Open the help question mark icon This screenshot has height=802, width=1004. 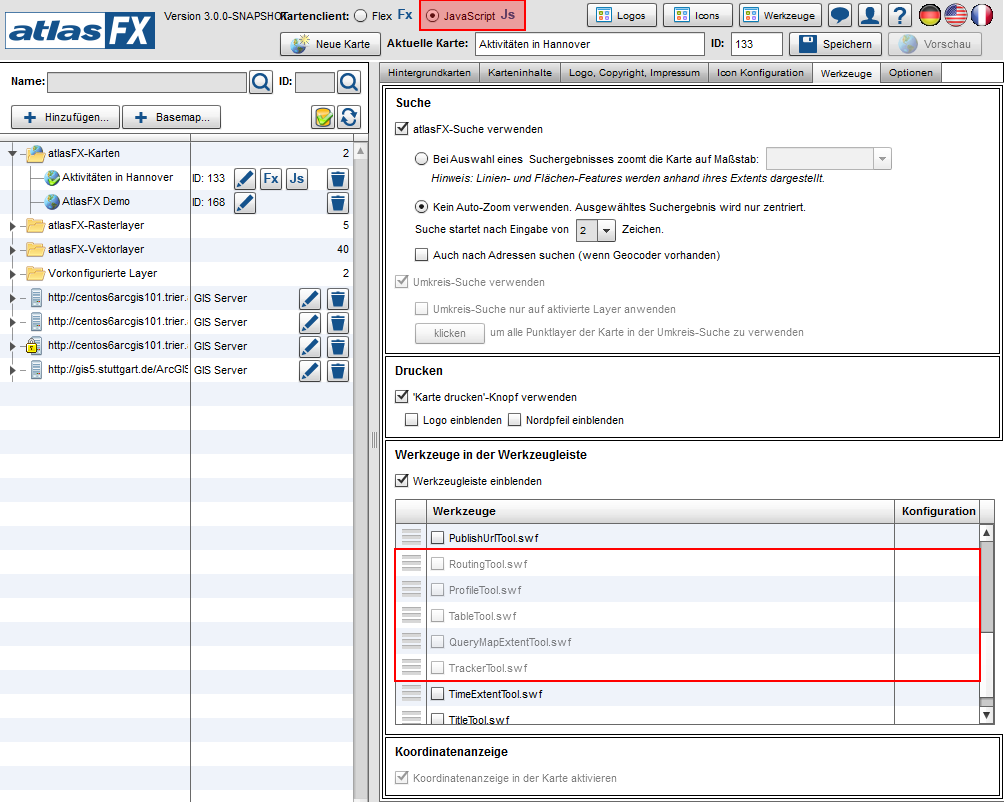900,15
